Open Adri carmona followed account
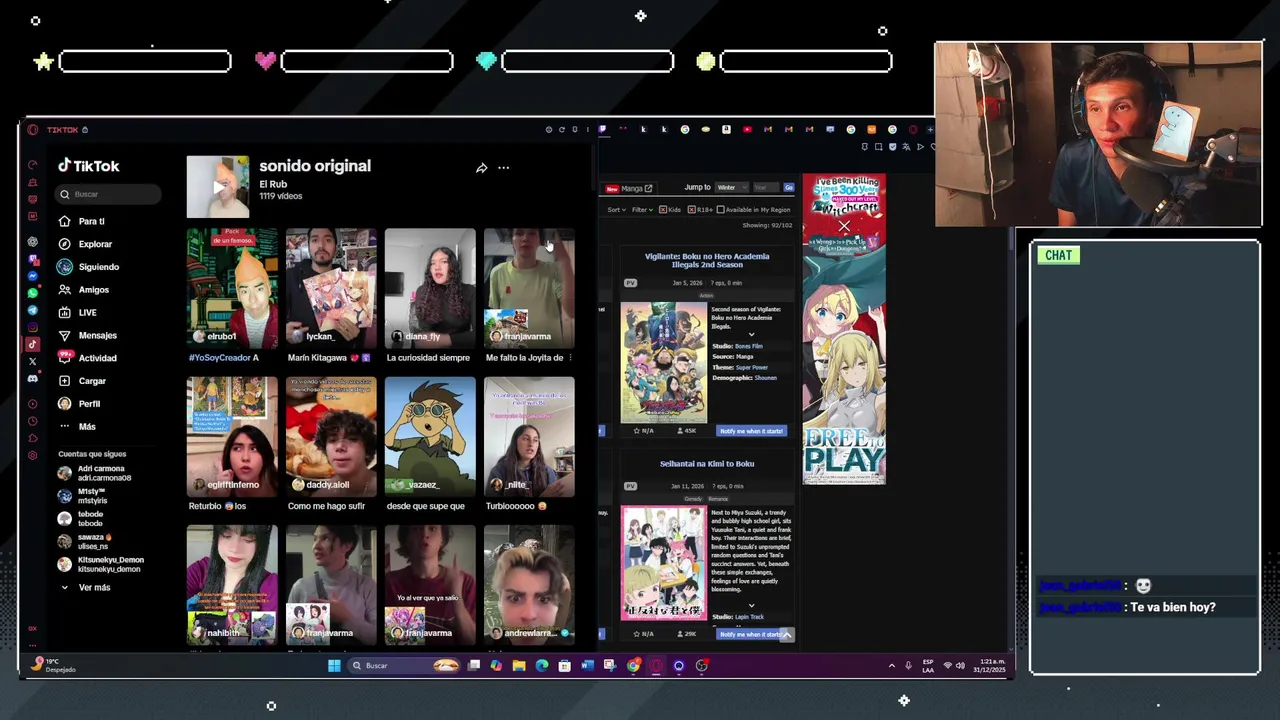This screenshot has width=1280, height=720. pos(95,473)
